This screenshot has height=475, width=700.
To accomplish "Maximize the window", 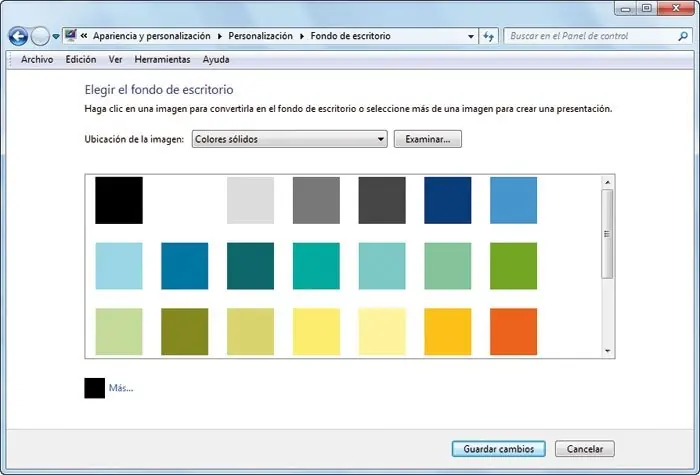I will click(x=647, y=8).
